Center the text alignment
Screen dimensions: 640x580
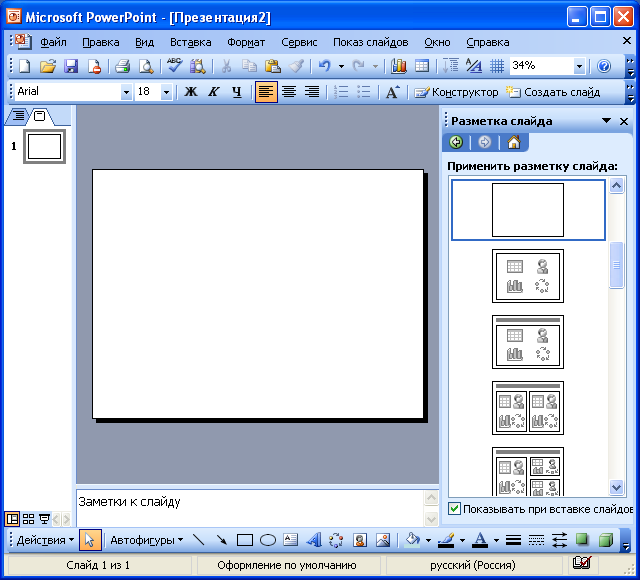click(289, 92)
